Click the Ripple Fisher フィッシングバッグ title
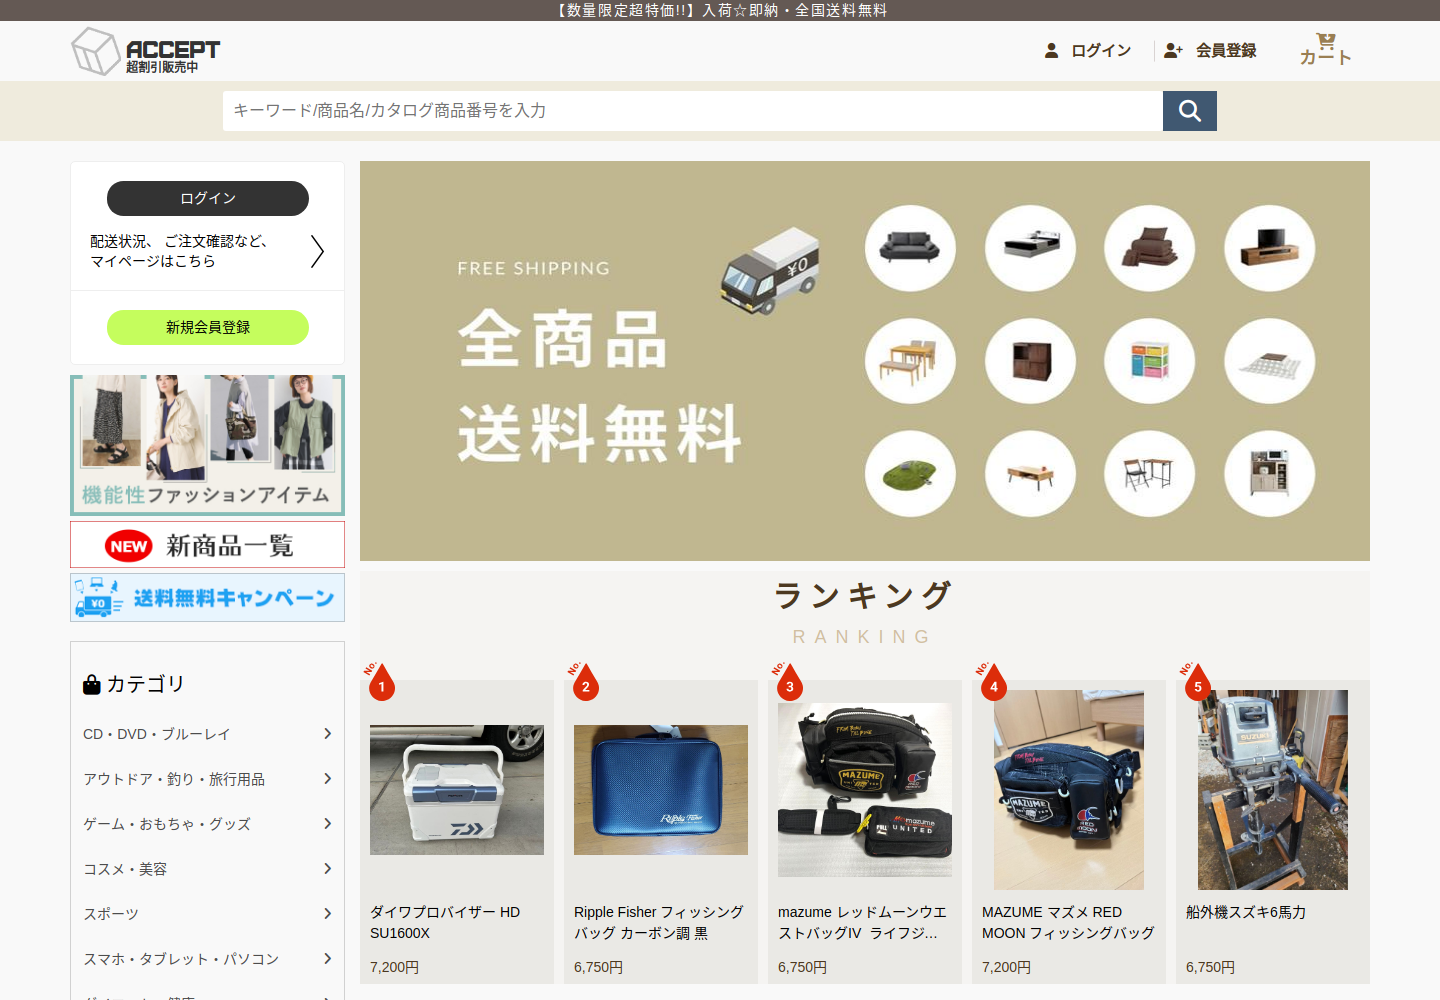 point(659,922)
